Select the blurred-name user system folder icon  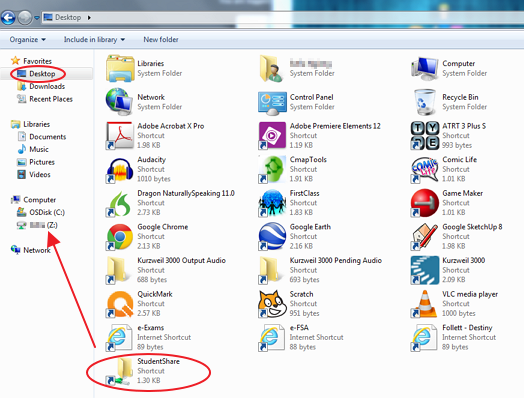270,69
